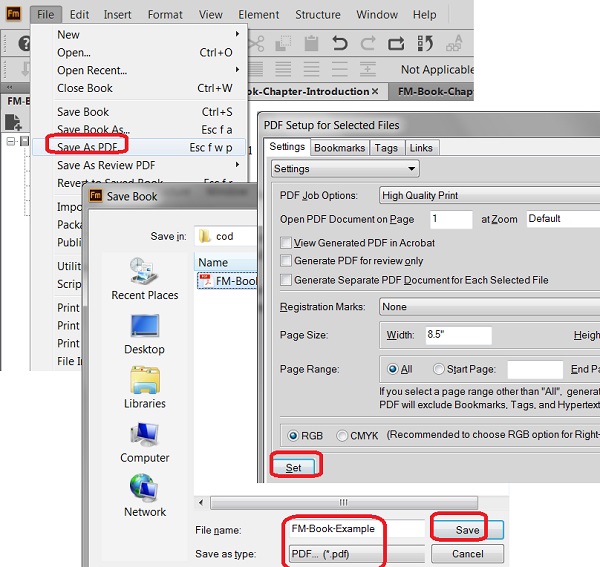Collapse panel with double-arrow icon
Screen dimensions: 600x567
point(9,88)
